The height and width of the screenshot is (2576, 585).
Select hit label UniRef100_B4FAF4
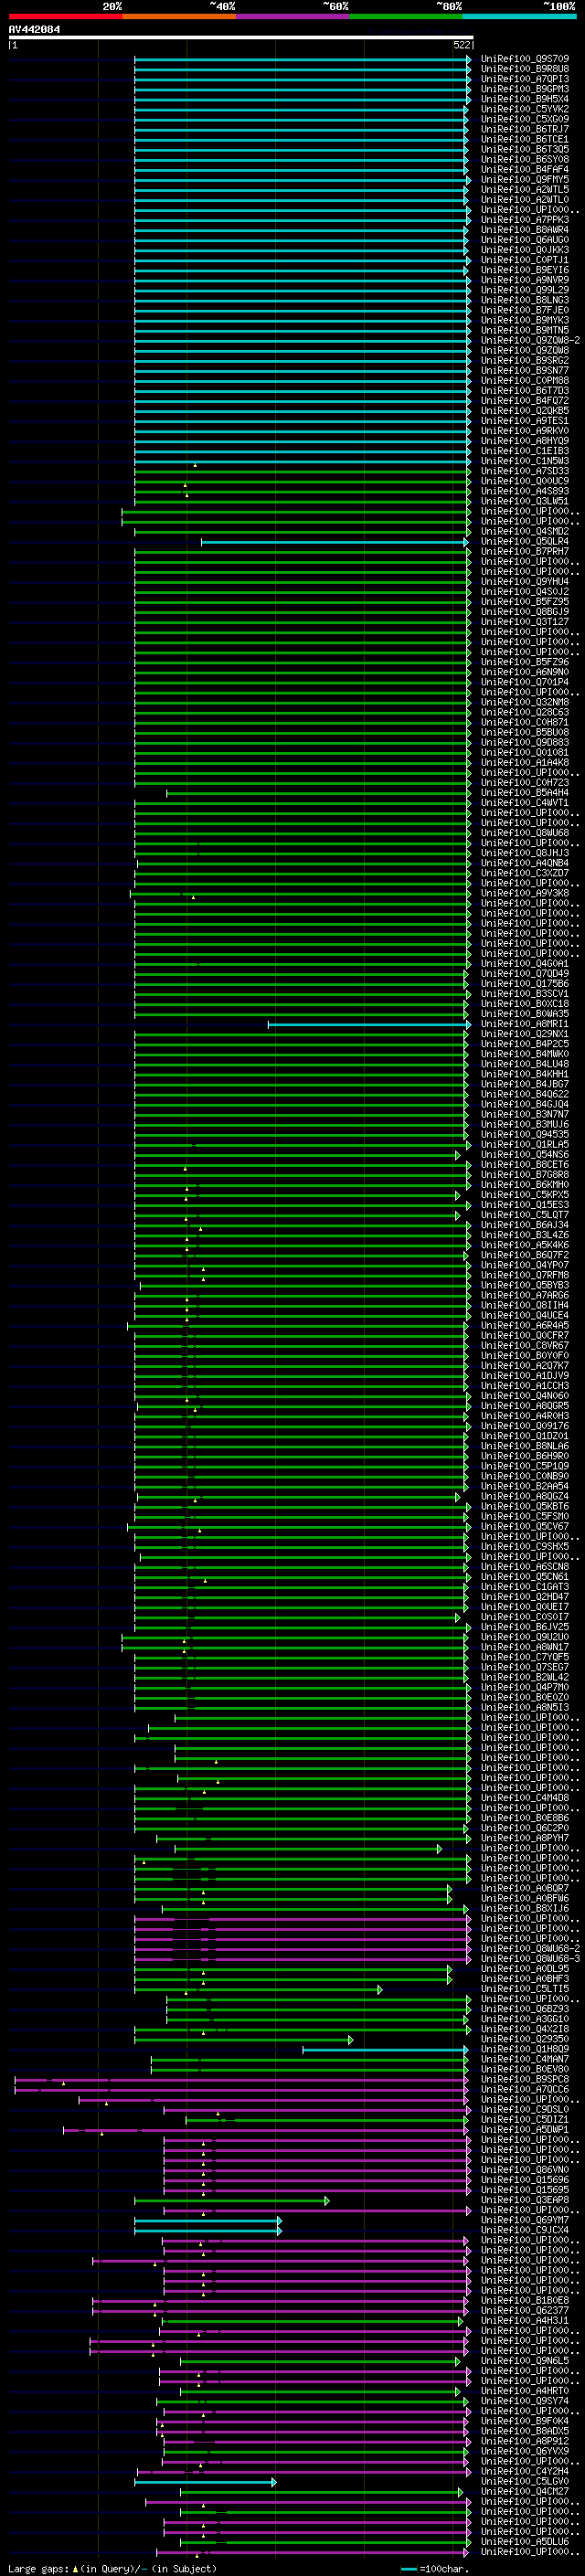[525, 169]
